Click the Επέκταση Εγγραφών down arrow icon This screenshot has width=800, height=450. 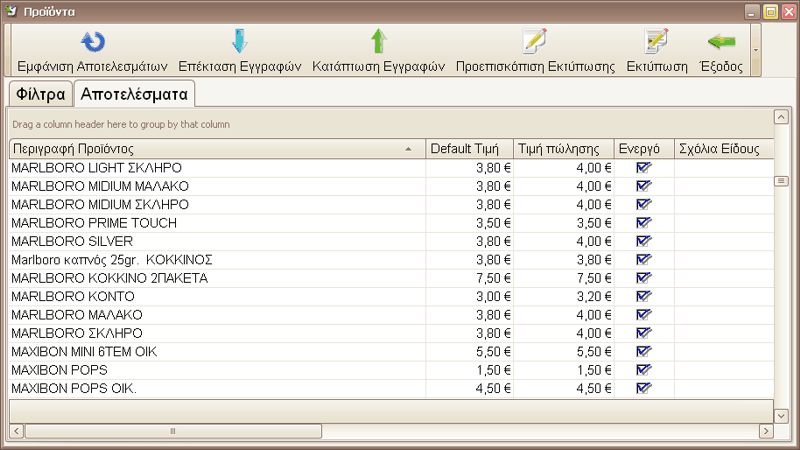click(x=240, y=41)
